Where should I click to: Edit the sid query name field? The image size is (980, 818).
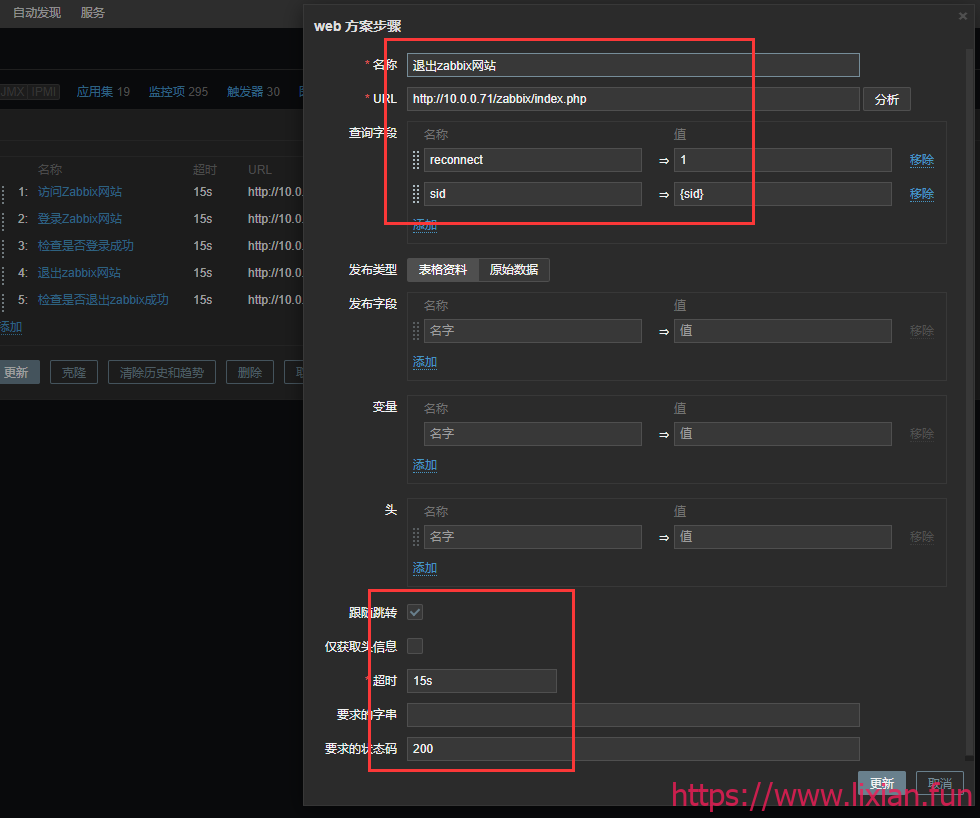[x=532, y=194]
